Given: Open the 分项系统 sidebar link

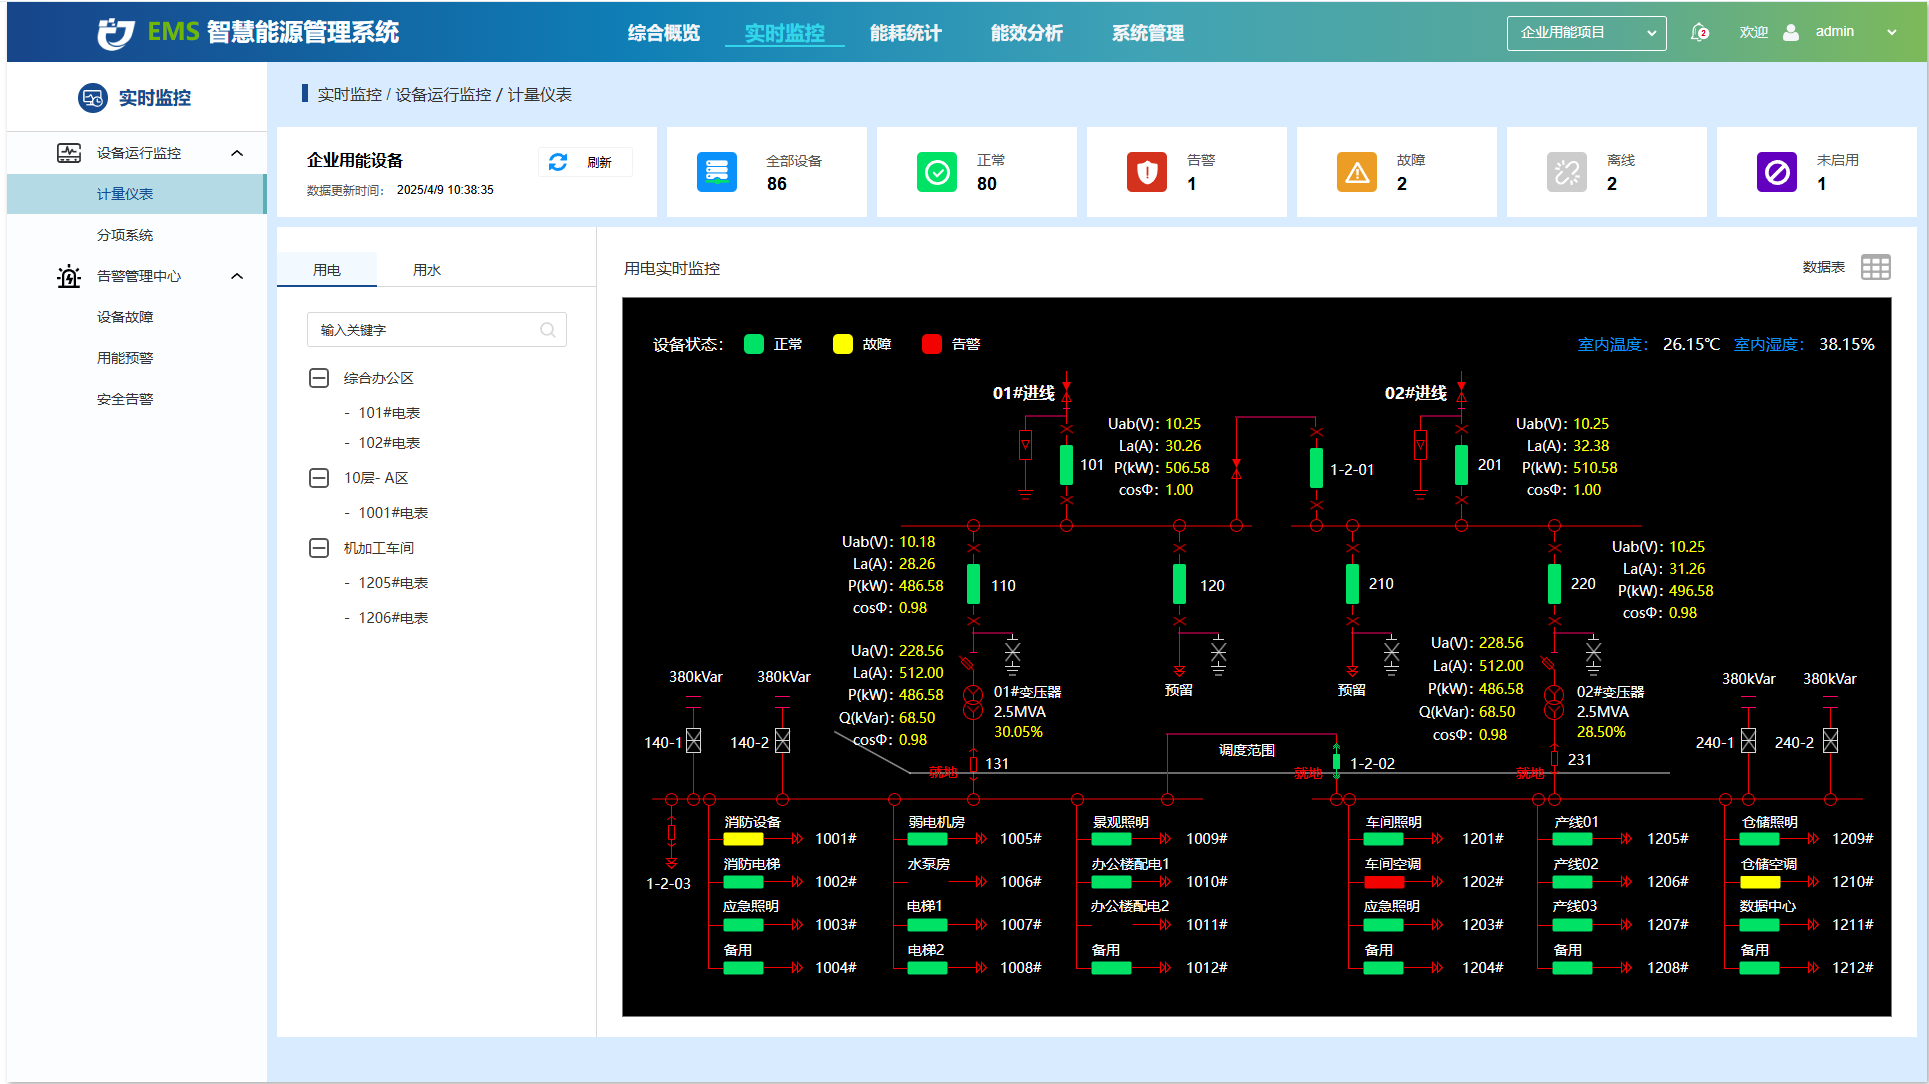Looking at the screenshot, I should [125, 235].
